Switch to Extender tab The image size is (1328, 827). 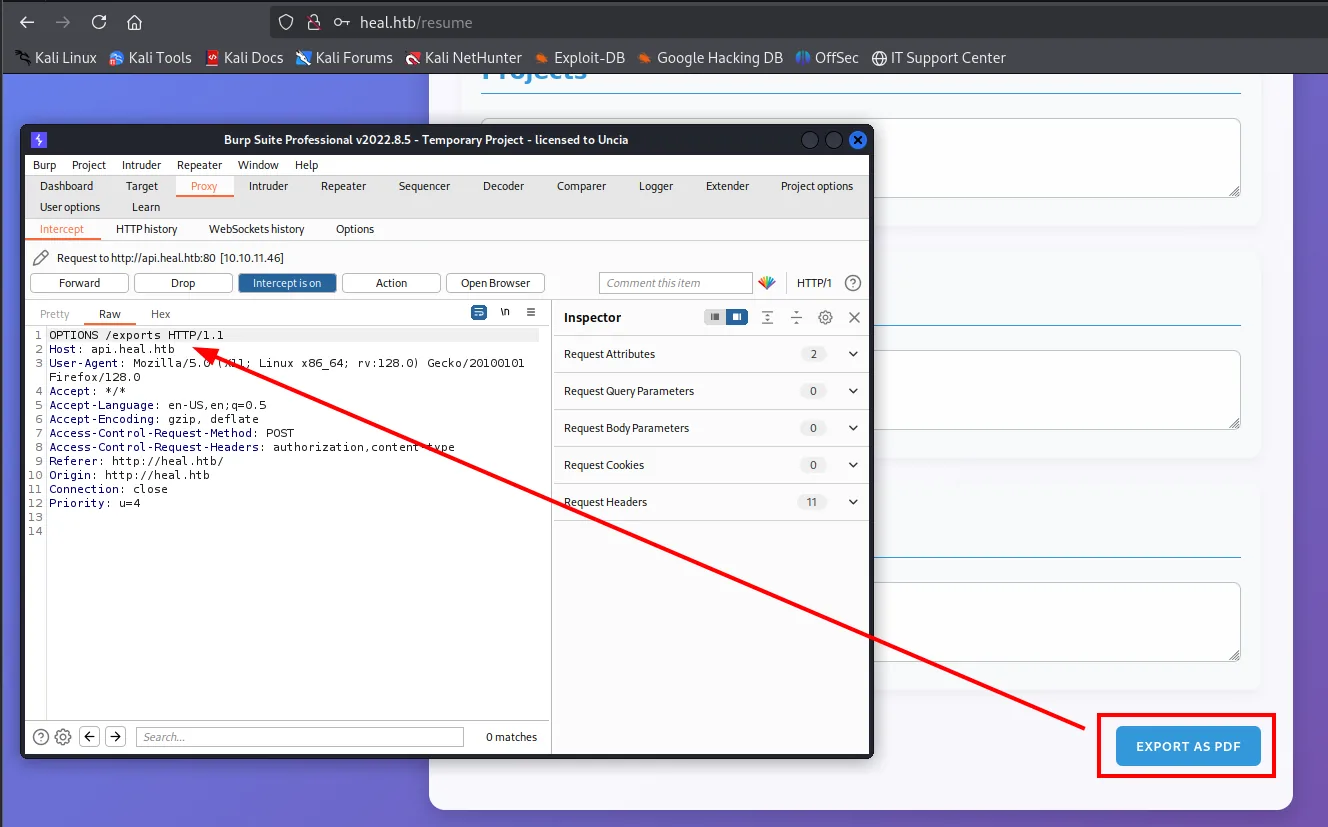[727, 186]
